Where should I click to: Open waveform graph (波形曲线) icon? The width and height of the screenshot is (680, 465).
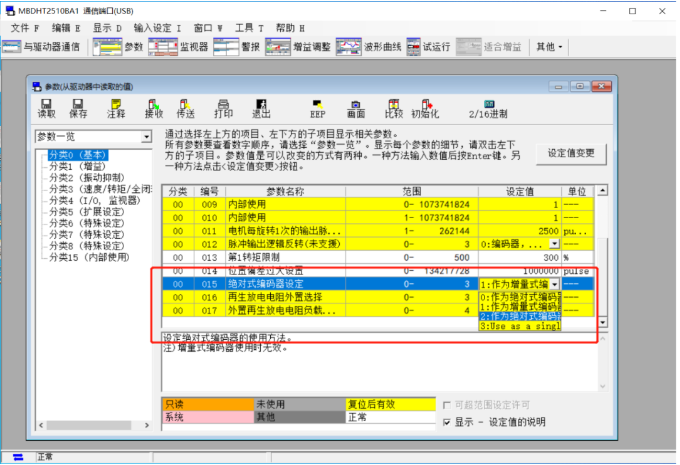348,47
